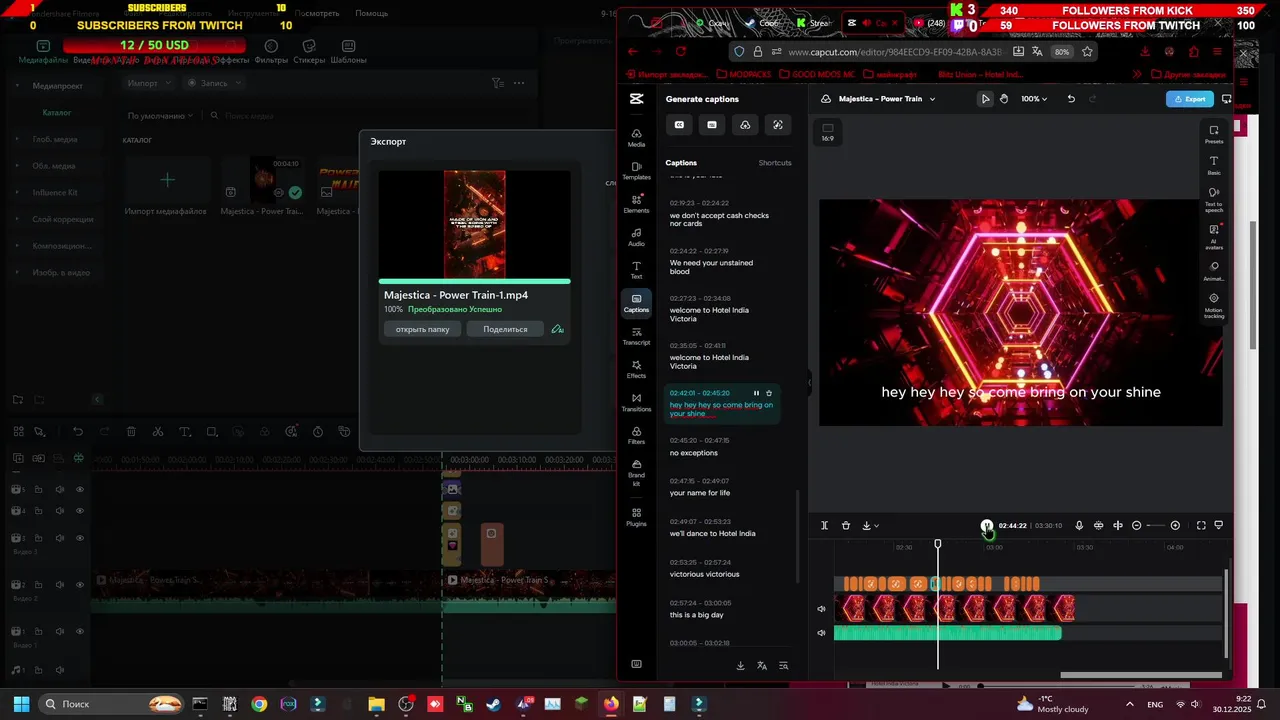Open the Шаблоны tab in Filmora
The width and height of the screenshot is (1280, 720).
pyautogui.click(x=349, y=52)
